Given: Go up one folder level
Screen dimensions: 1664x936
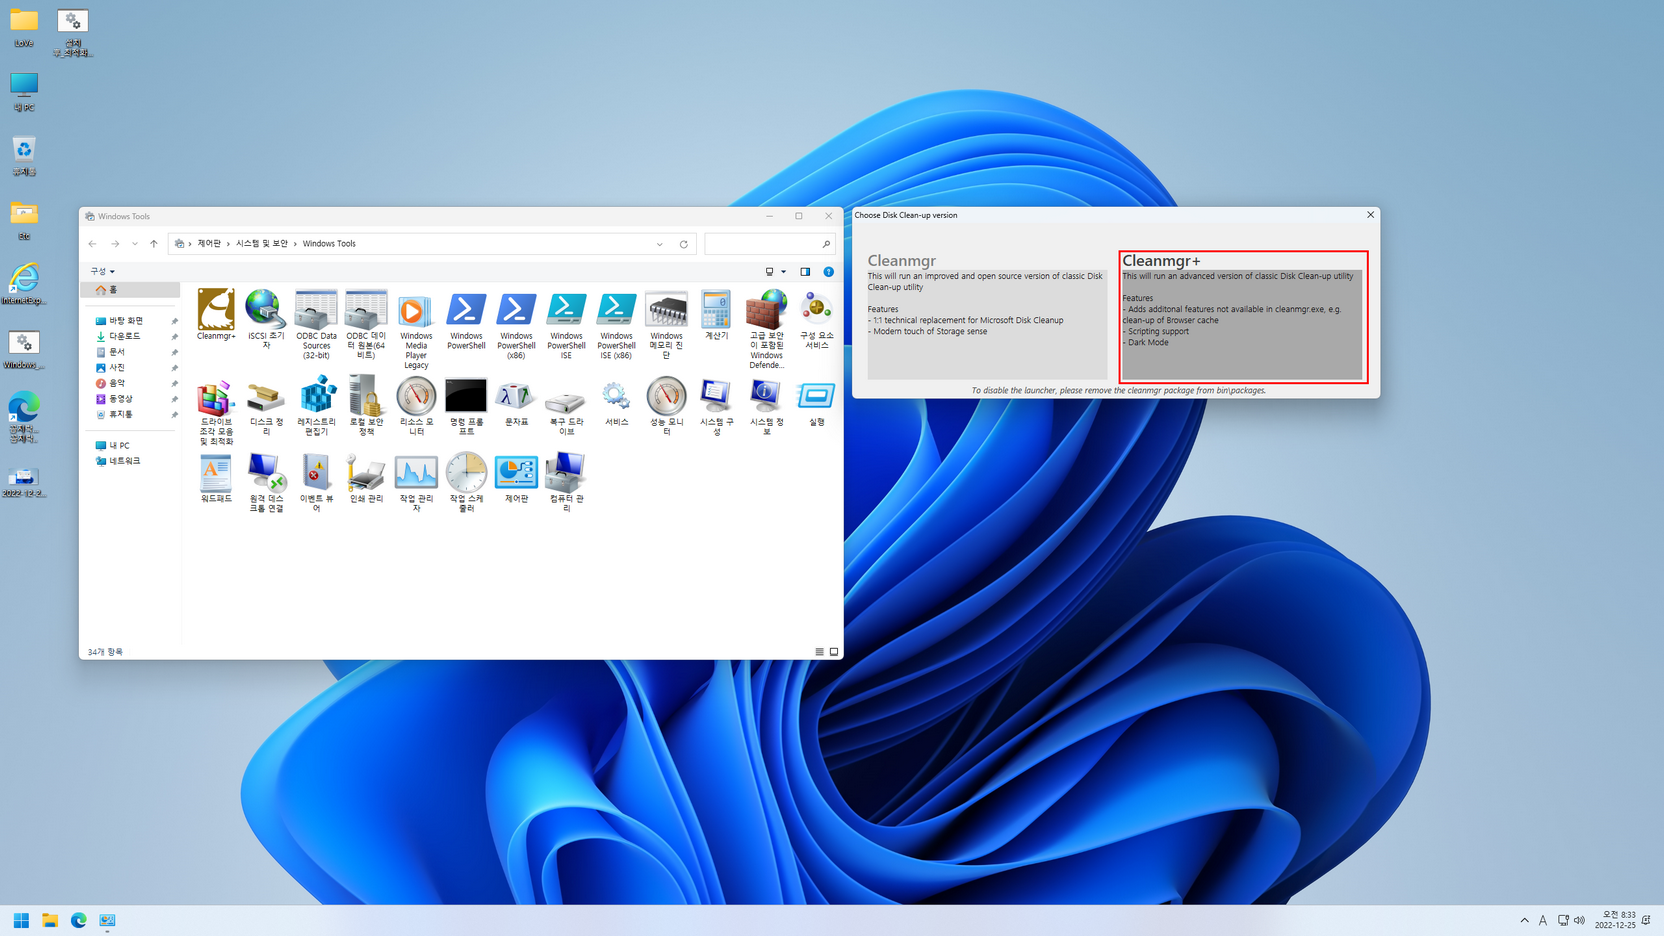Looking at the screenshot, I should tap(154, 244).
